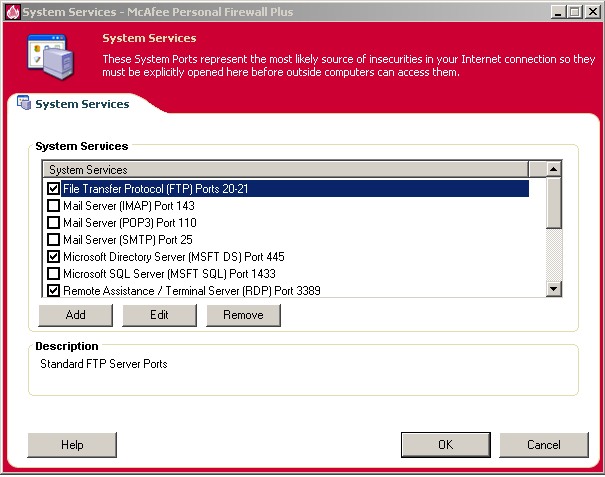Viewport: 605px width, 477px height.
Task: Select the Mail Server (IMAP) Port 143 text
Action: tap(129, 206)
